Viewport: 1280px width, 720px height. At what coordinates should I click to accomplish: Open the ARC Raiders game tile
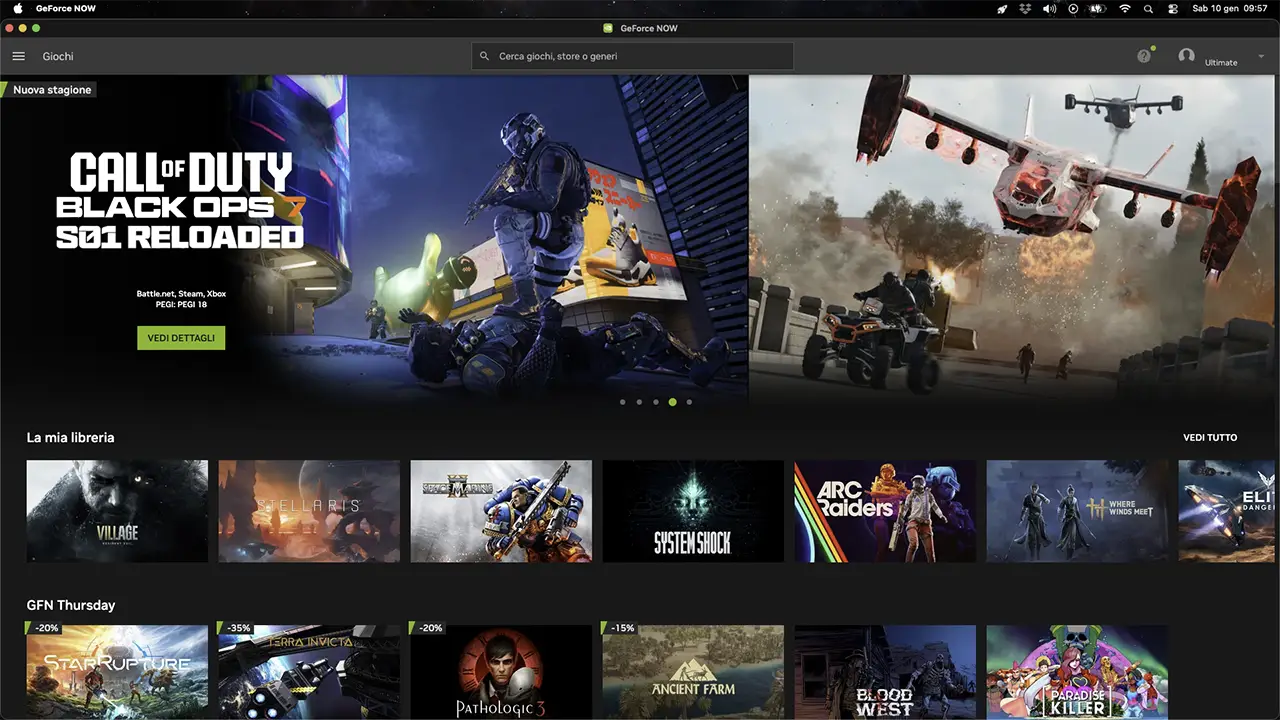pos(885,510)
